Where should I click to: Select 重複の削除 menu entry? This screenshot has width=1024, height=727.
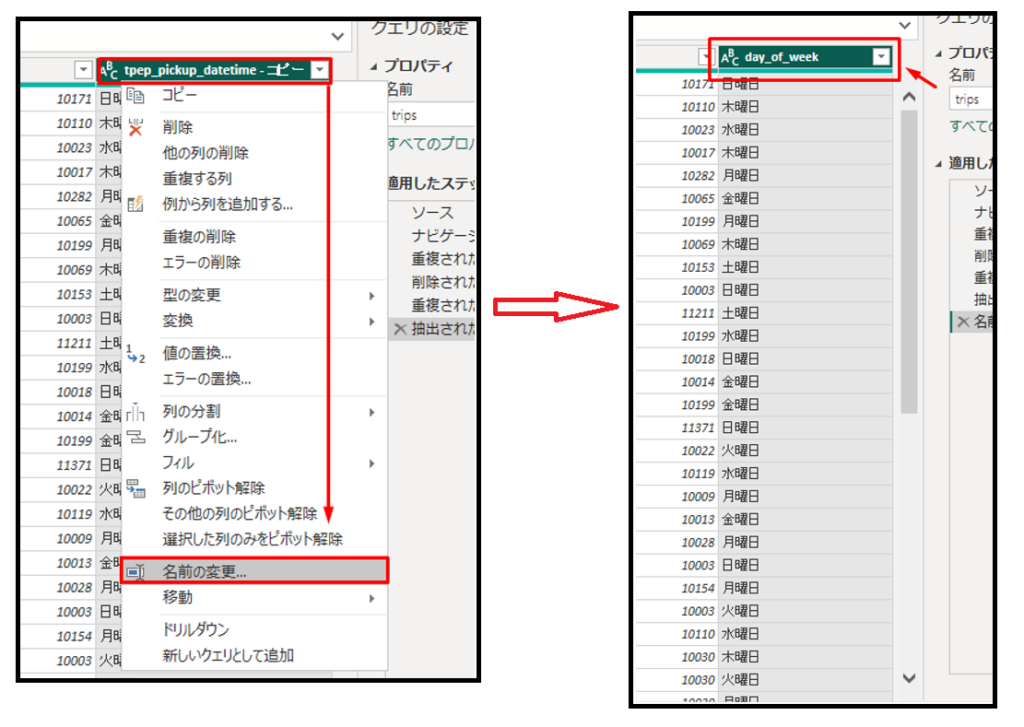point(199,236)
